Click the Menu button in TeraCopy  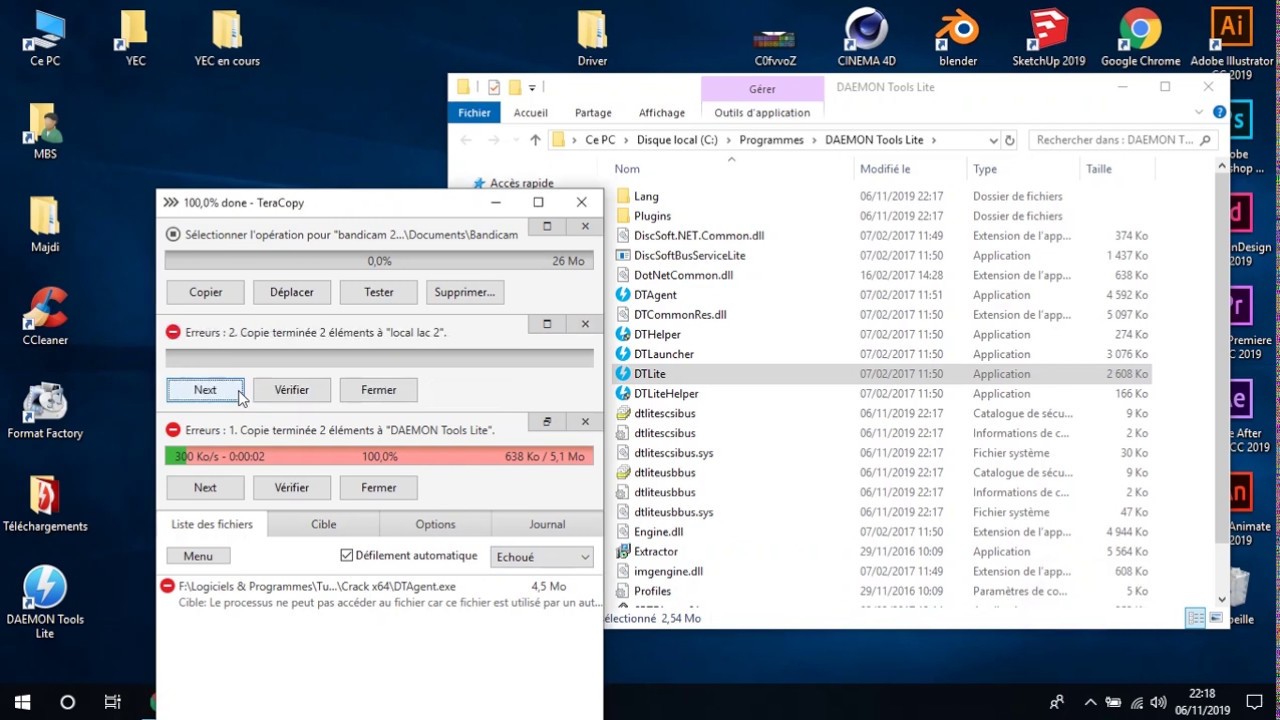[x=198, y=556]
